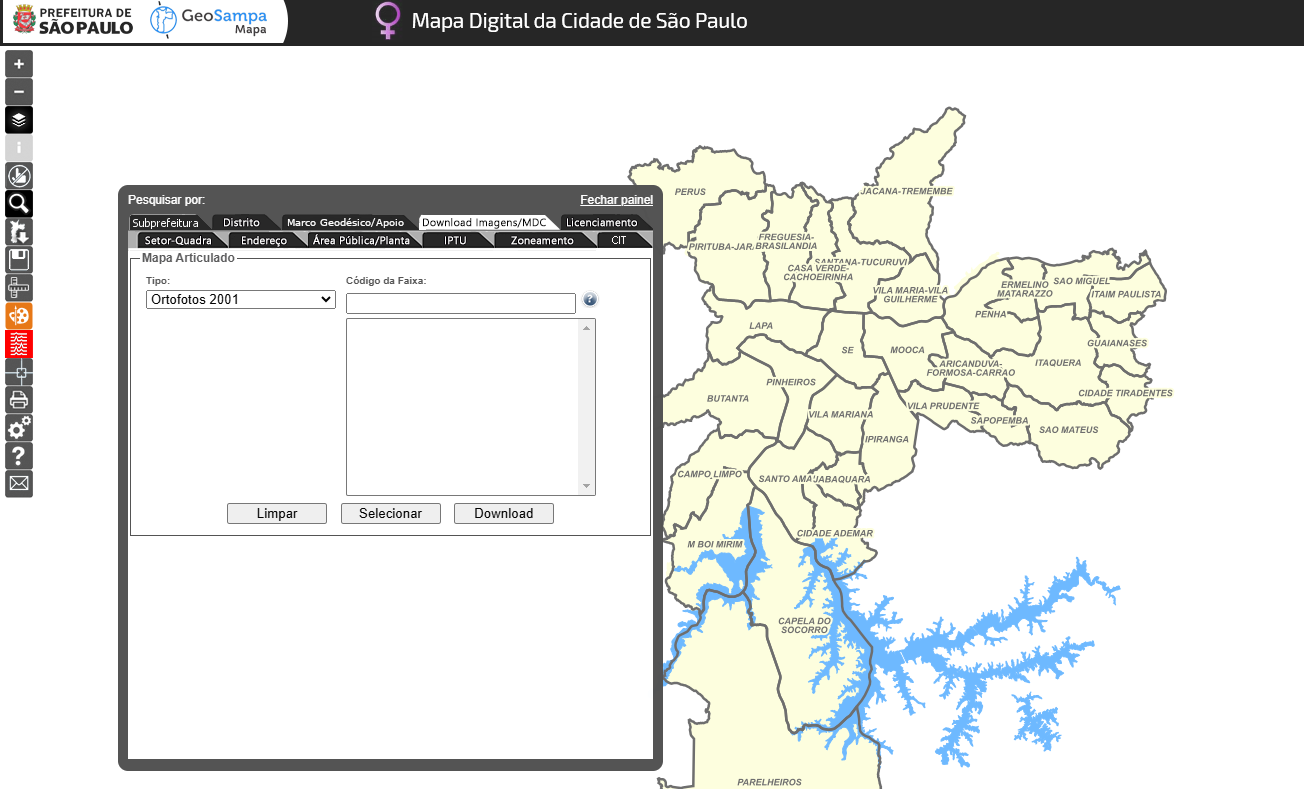Open the Subprefeitura search tab
Screen dimensions: 1304x789
[165, 223]
